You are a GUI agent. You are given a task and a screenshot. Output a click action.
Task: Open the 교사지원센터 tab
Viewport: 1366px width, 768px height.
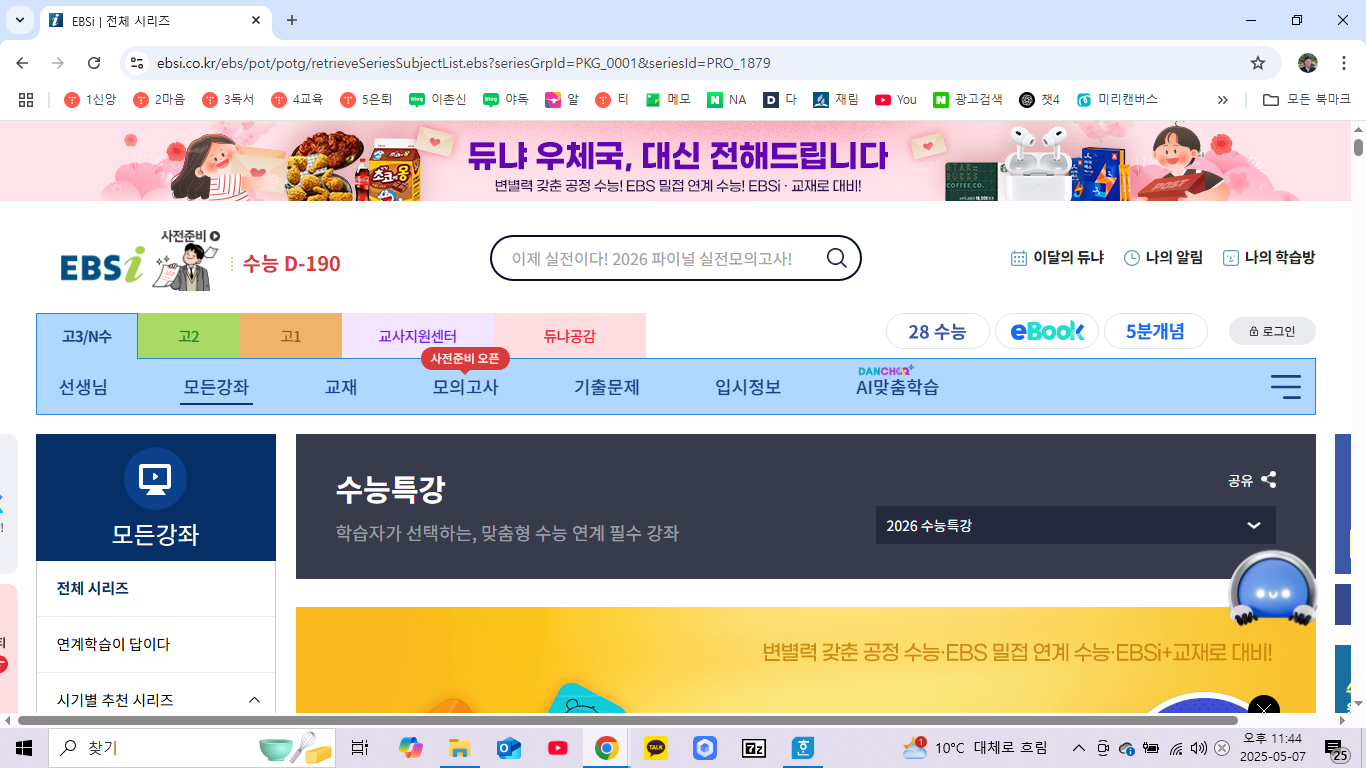[417, 336]
